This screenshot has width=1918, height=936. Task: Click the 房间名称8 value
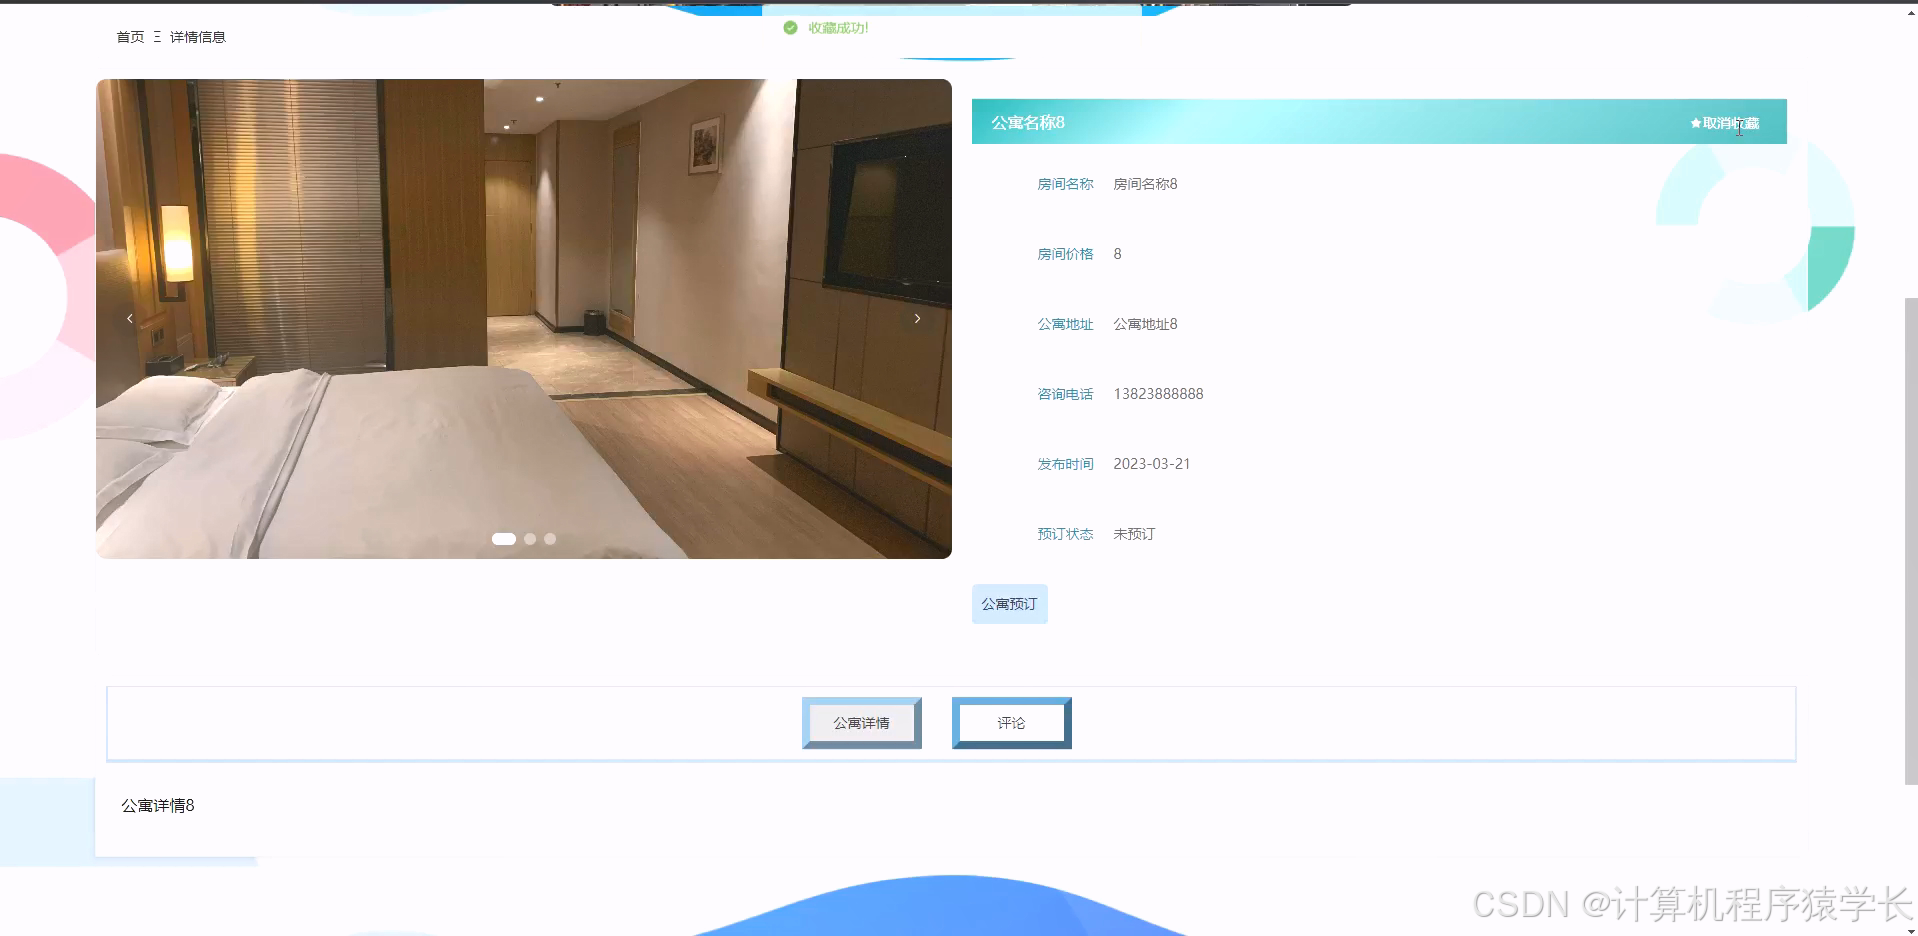1145,184
